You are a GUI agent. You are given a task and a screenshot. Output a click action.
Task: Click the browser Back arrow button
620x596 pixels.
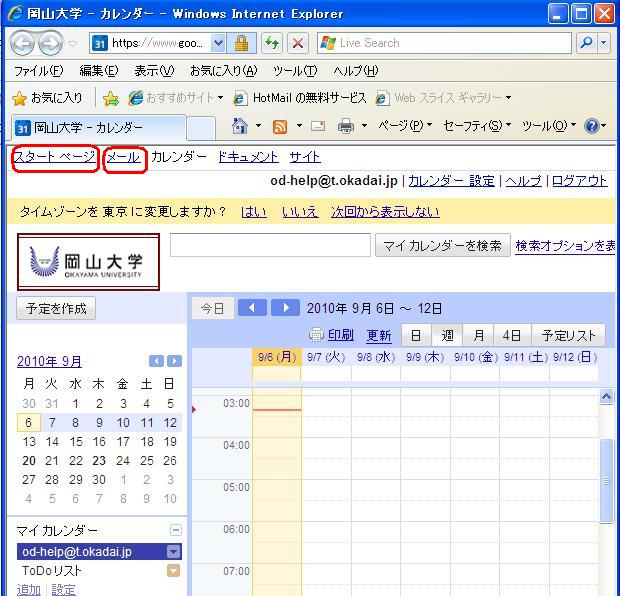click(21, 43)
